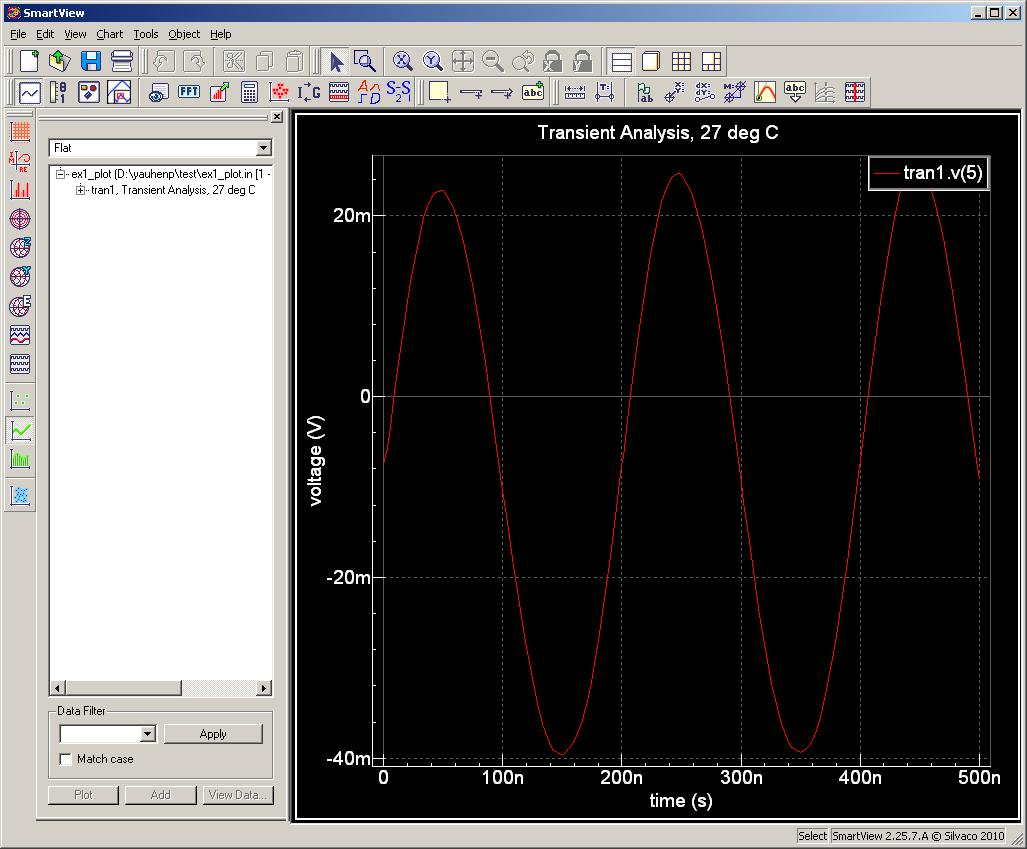Click the I-to-G conversion icon
The image size is (1027, 849).
click(x=309, y=92)
